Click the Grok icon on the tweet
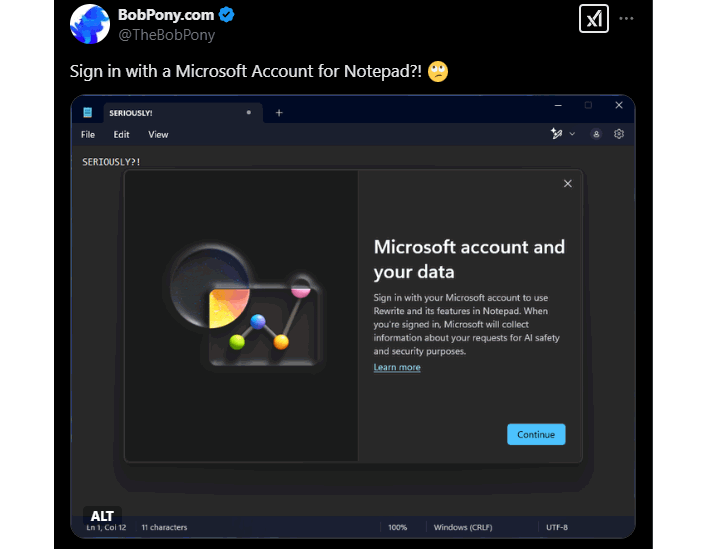Image resolution: width=708 pixels, height=549 pixels. 594,19
